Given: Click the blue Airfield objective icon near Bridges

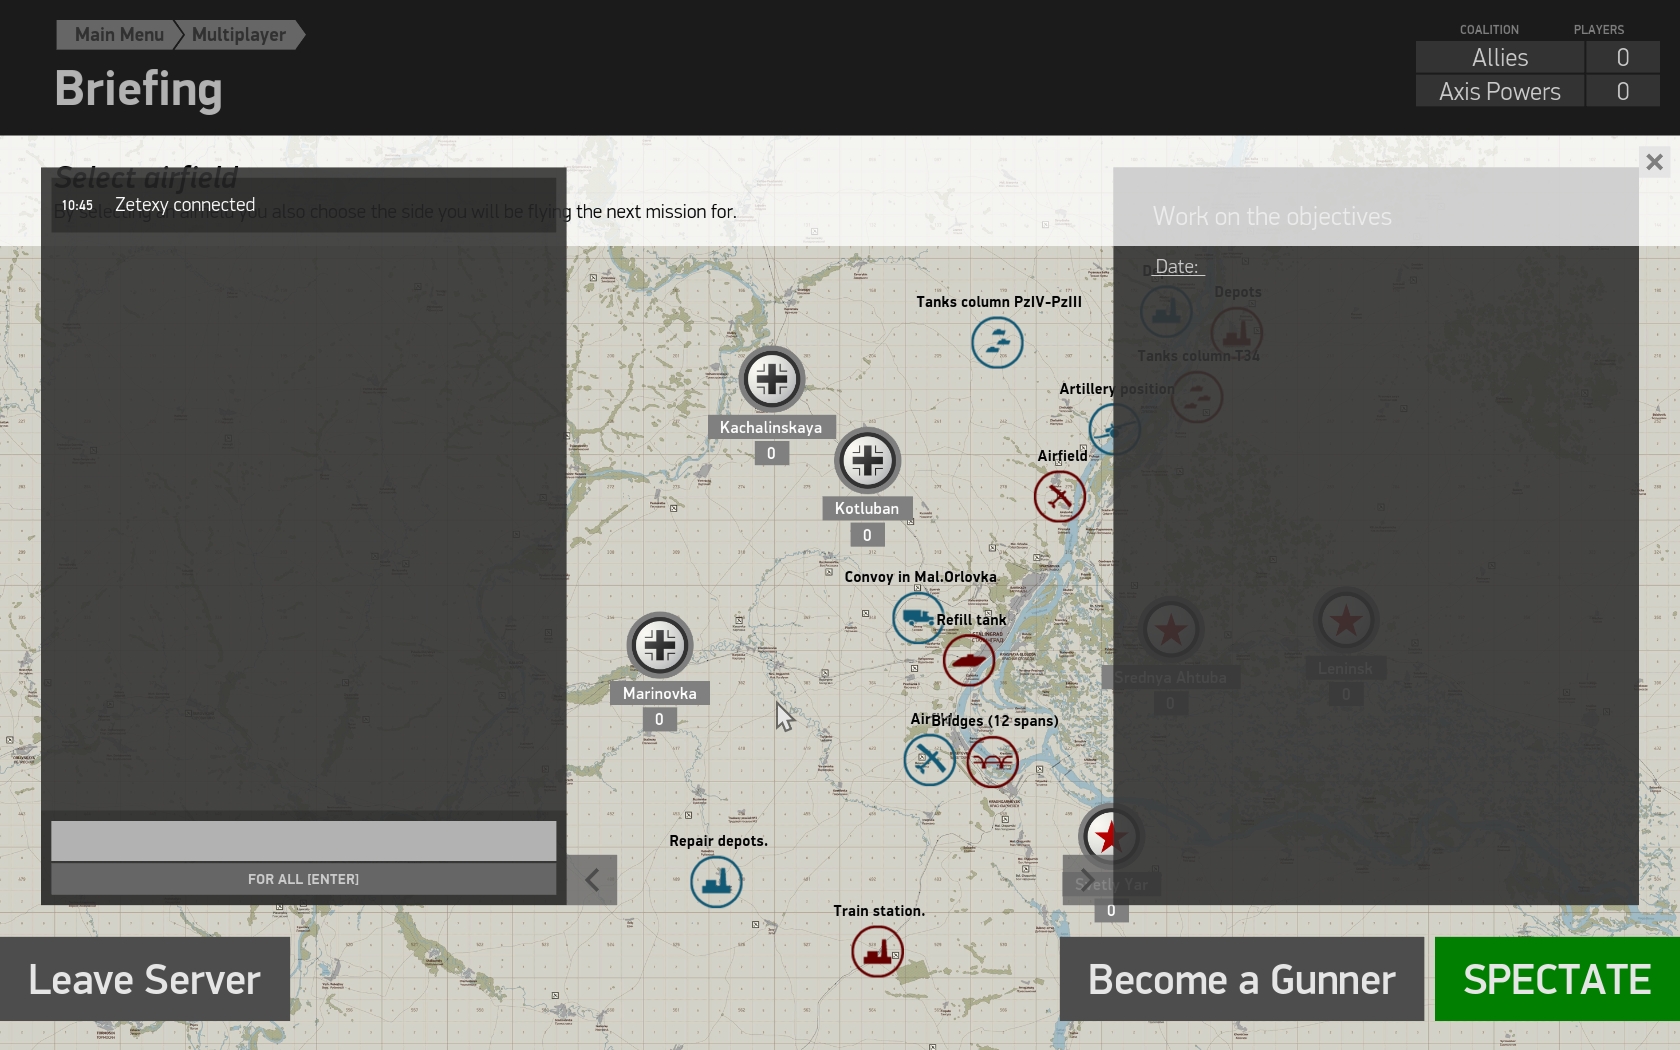Looking at the screenshot, I should 929,760.
